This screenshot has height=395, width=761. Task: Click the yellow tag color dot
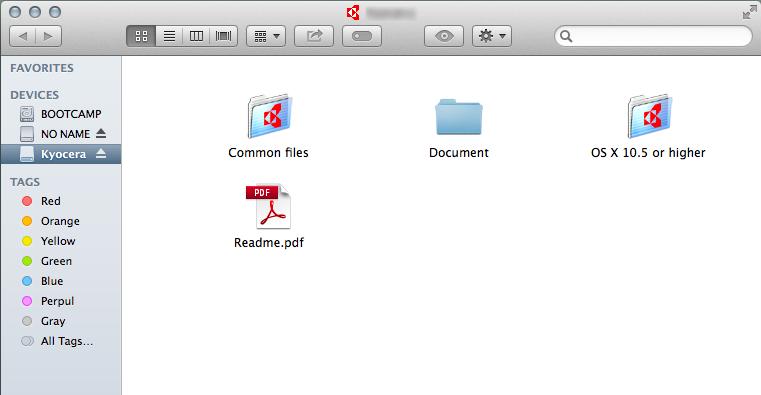tap(27, 241)
